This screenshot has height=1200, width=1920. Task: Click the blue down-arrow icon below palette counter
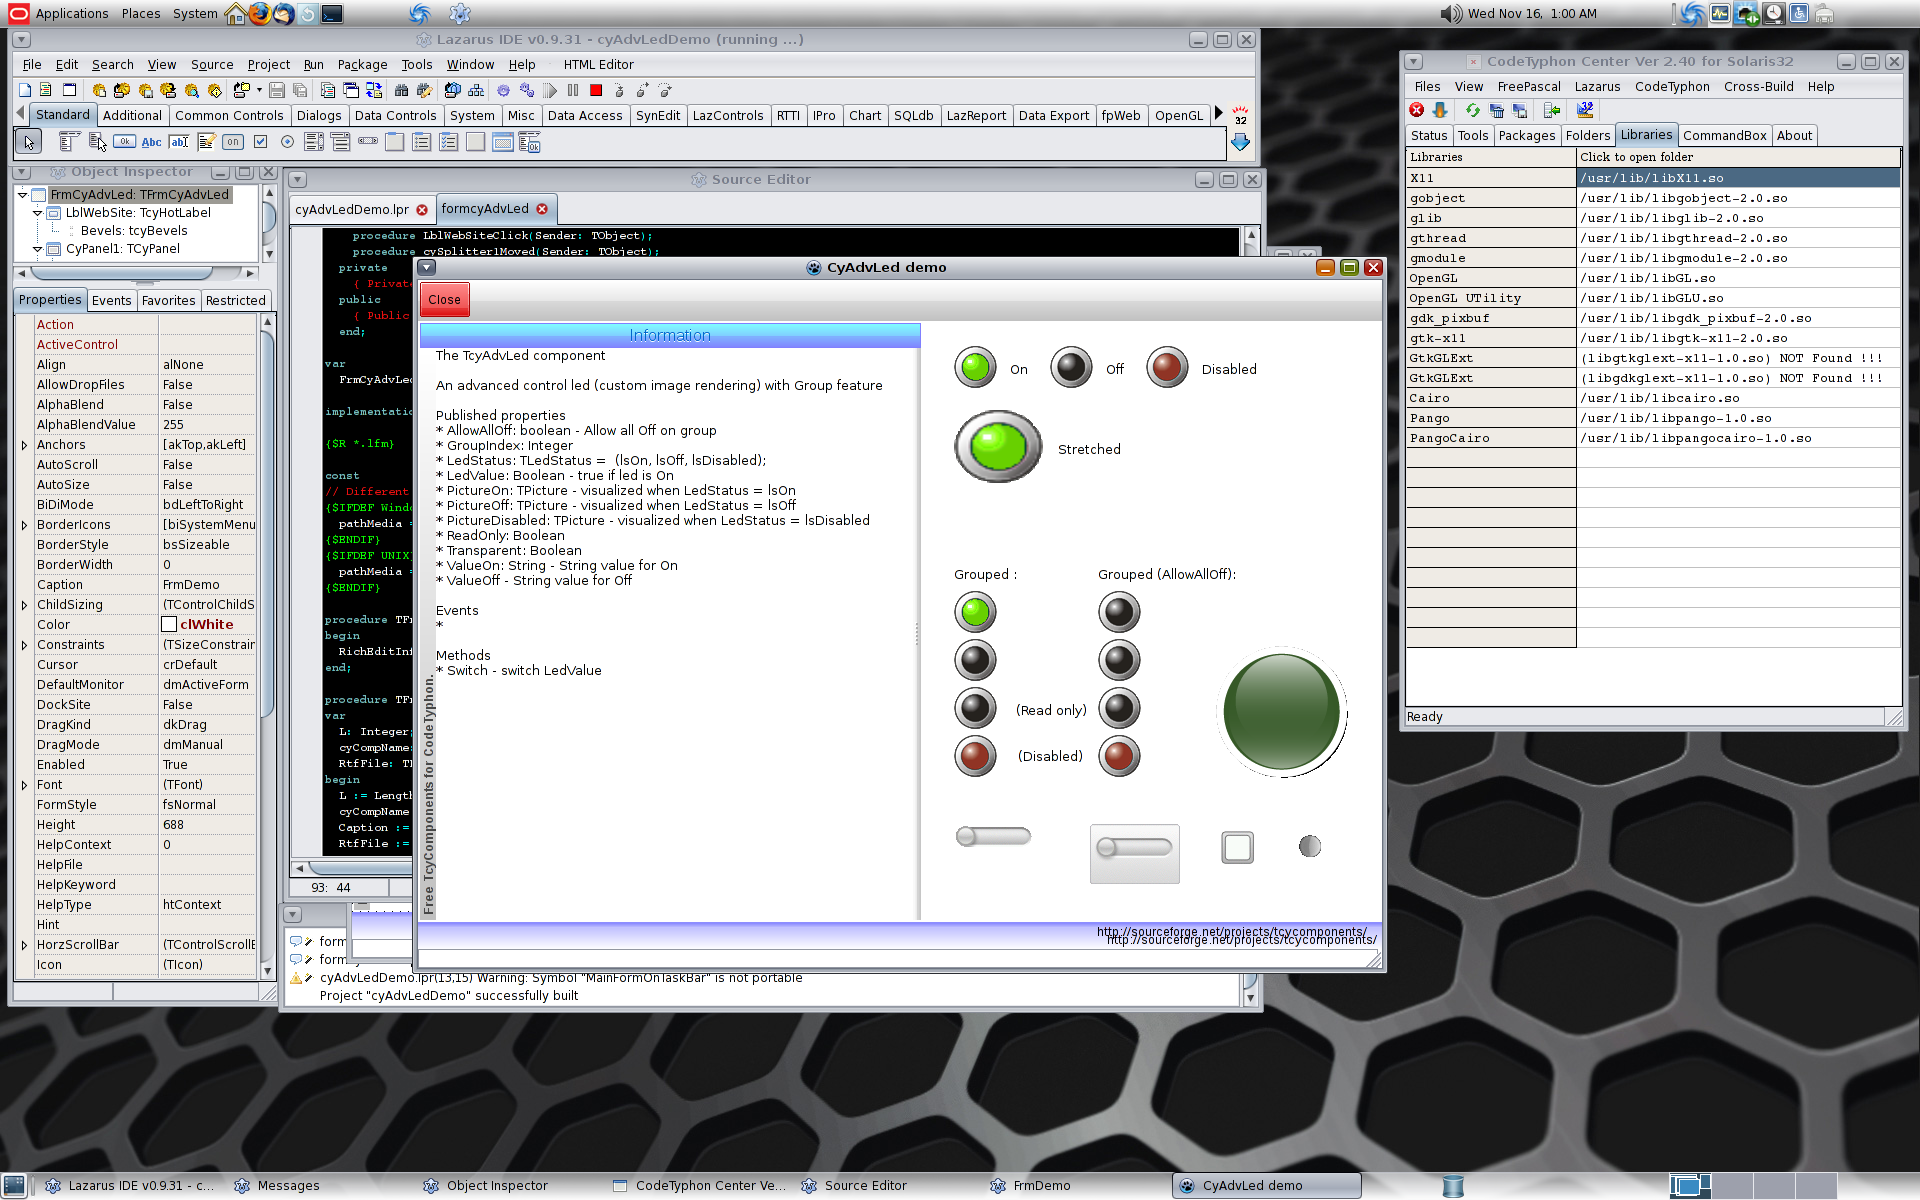tap(1240, 143)
